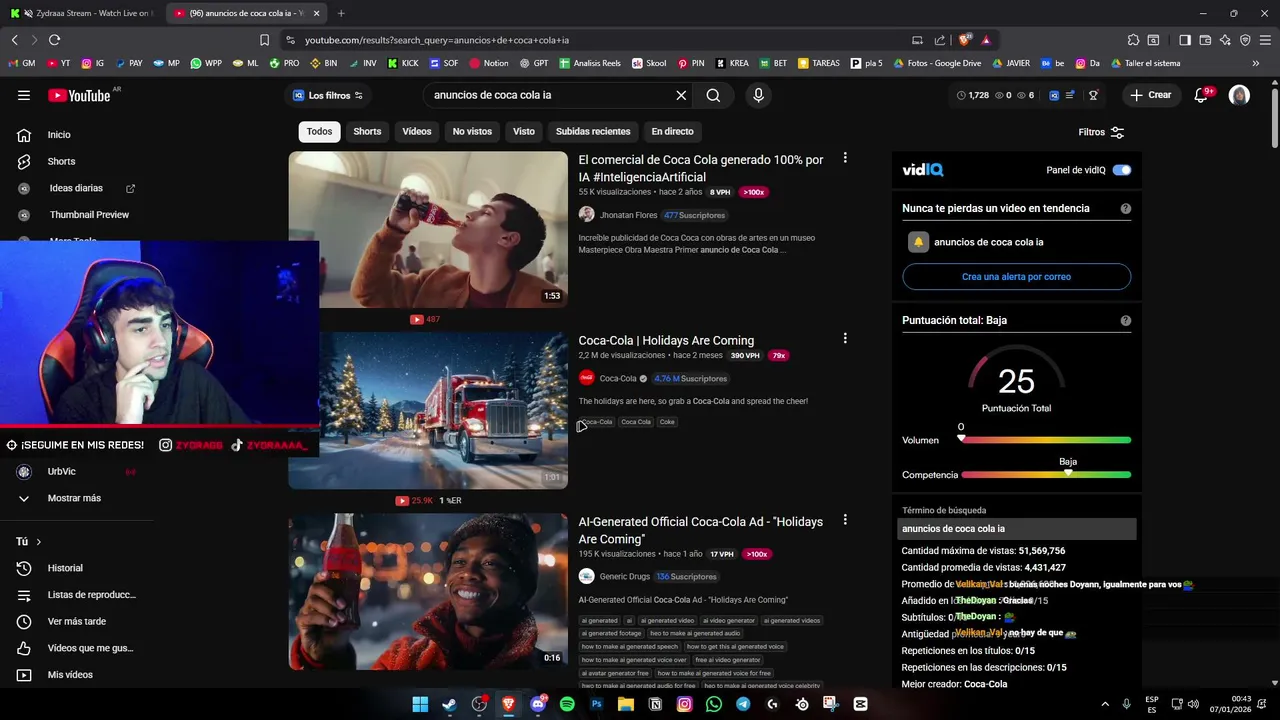The height and width of the screenshot is (720, 1280).
Task: Click the page vertical scrollbar
Action: point(1273,119)
